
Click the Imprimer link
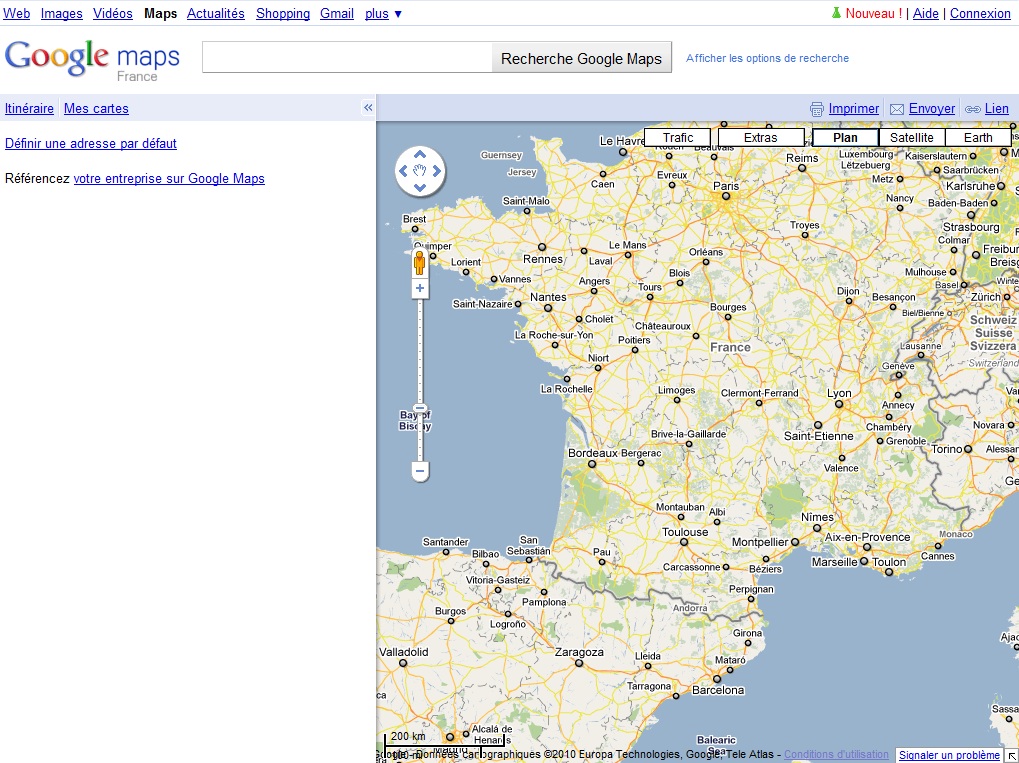click(854, 109)
